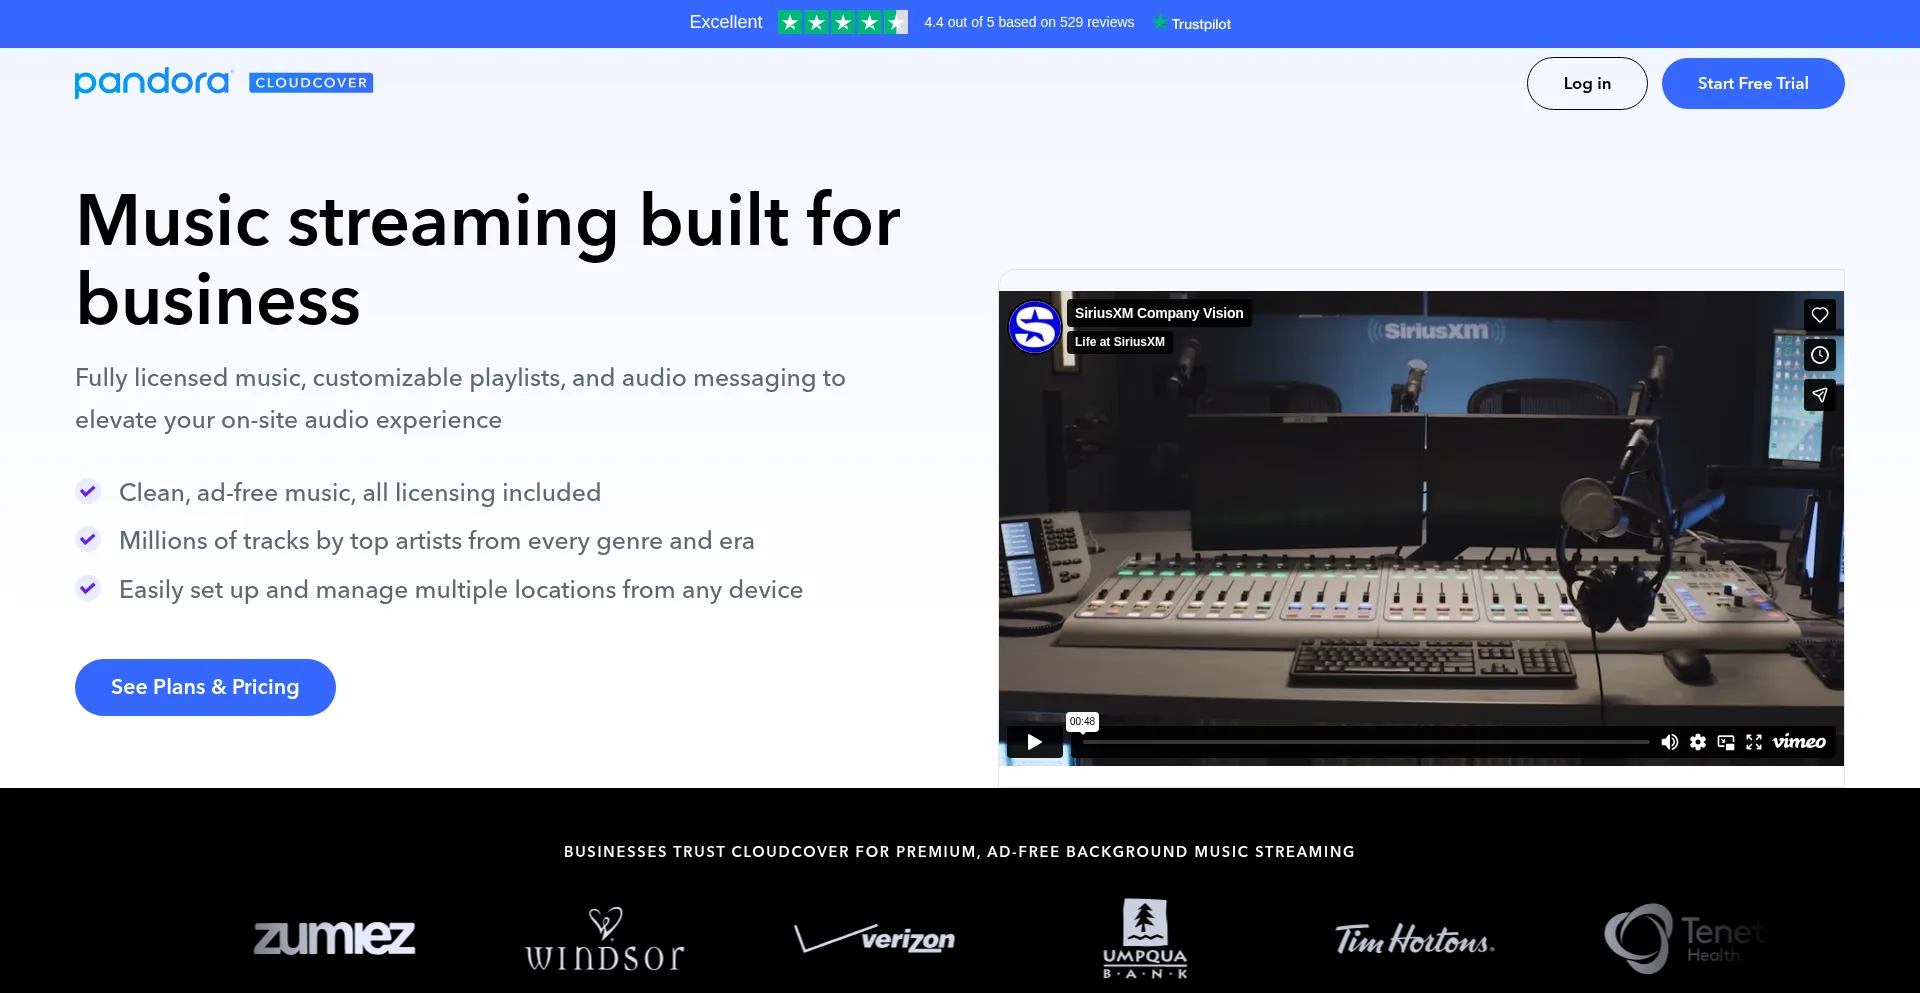Image resolution: width=1920 pixels, height=993 pixels.
Task: Play the SiriusXM Company Vision video
Action: coord(1034,742)
